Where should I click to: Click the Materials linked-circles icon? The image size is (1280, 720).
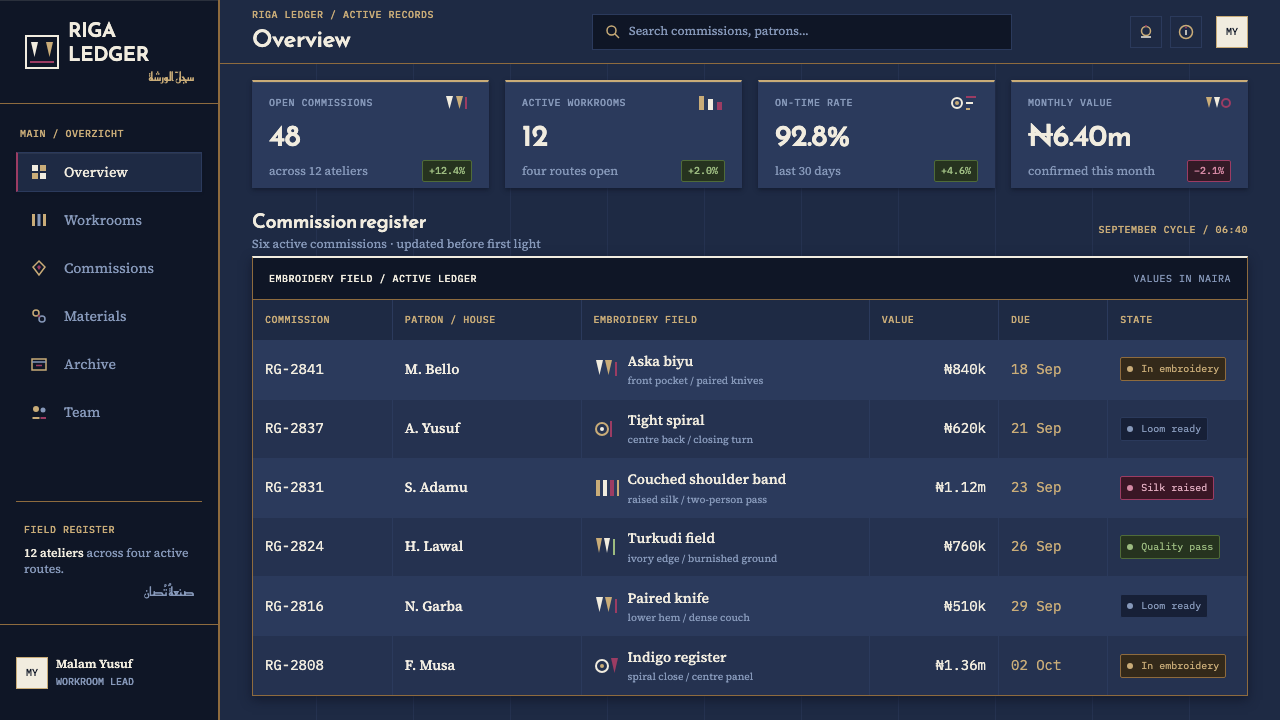[39, 316]
